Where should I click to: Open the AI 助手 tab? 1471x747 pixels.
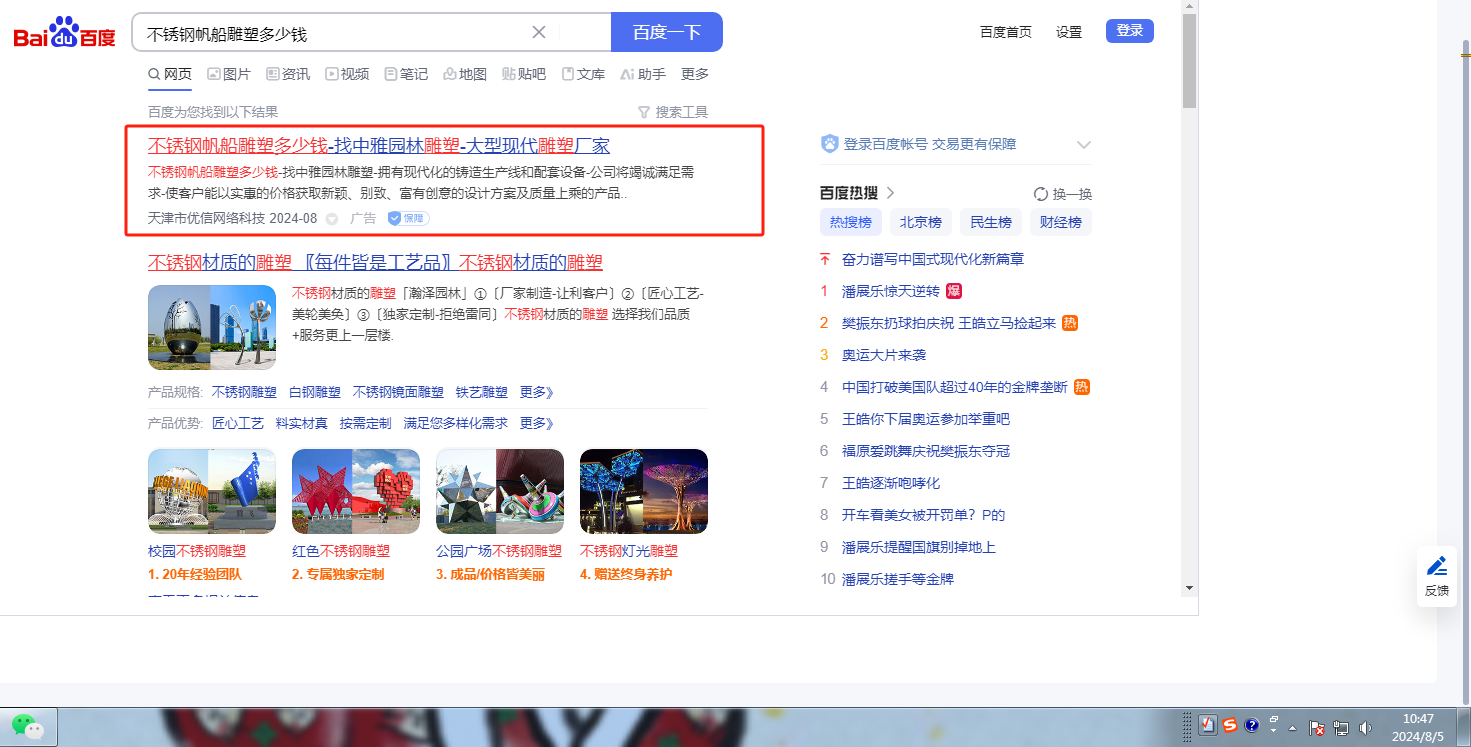point(643,74)
